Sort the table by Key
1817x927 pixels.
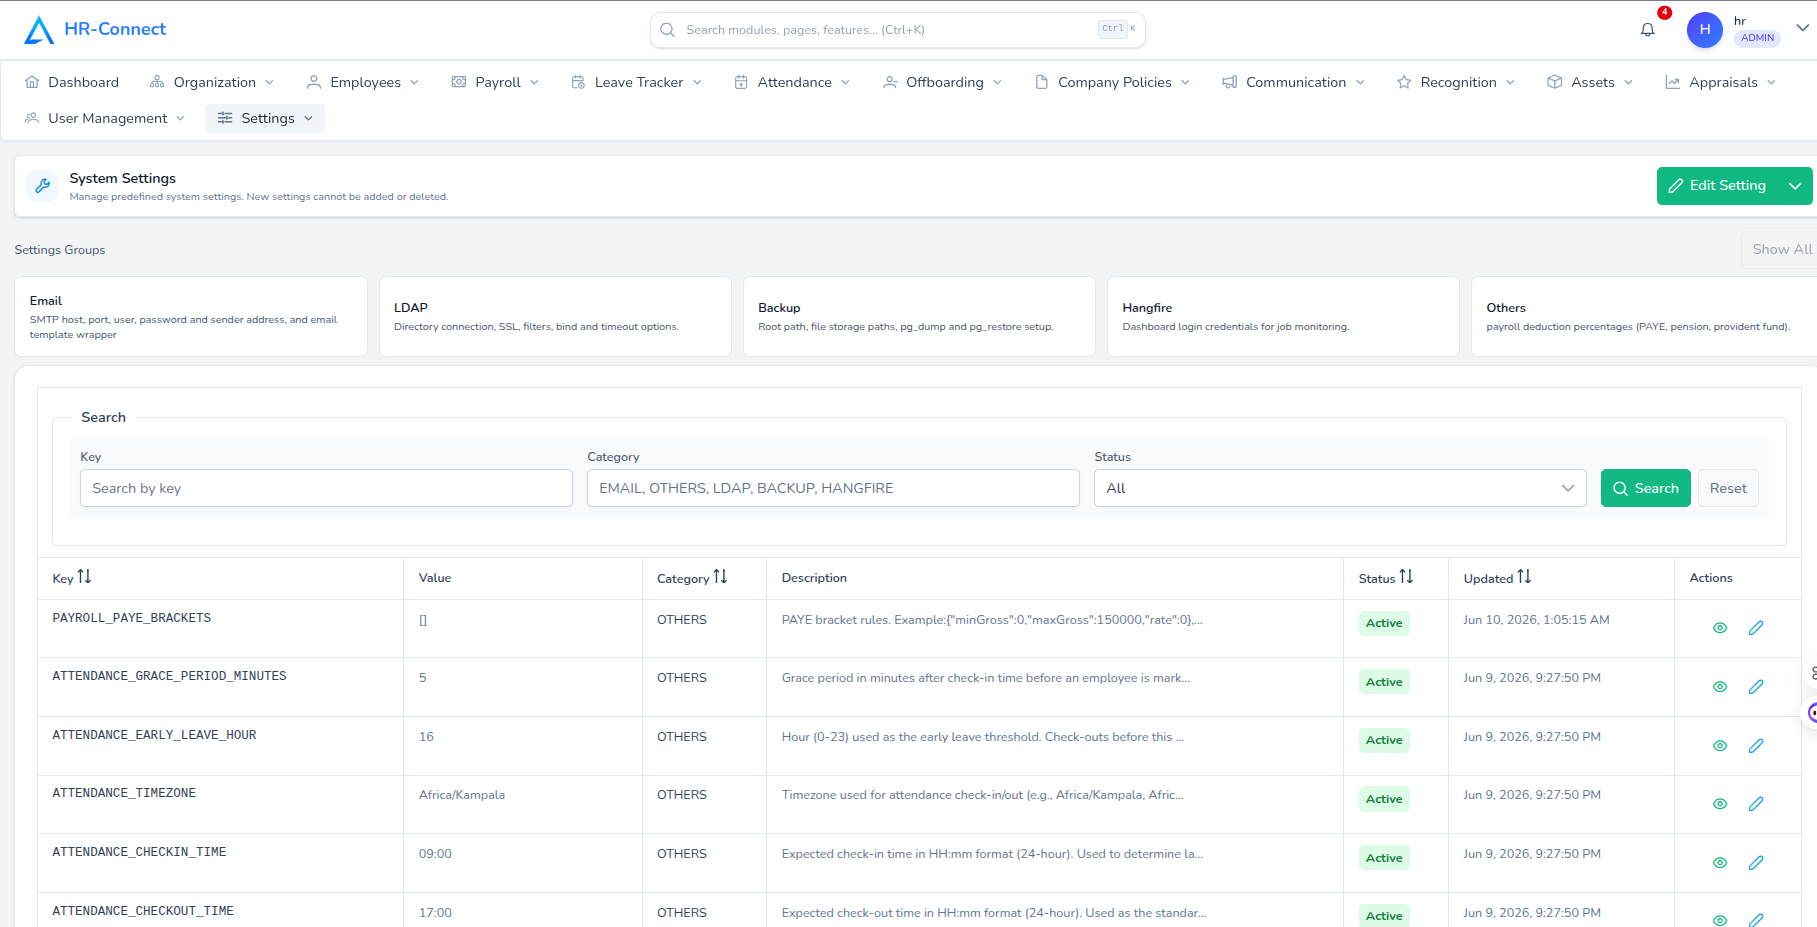(x=84, y=577)
